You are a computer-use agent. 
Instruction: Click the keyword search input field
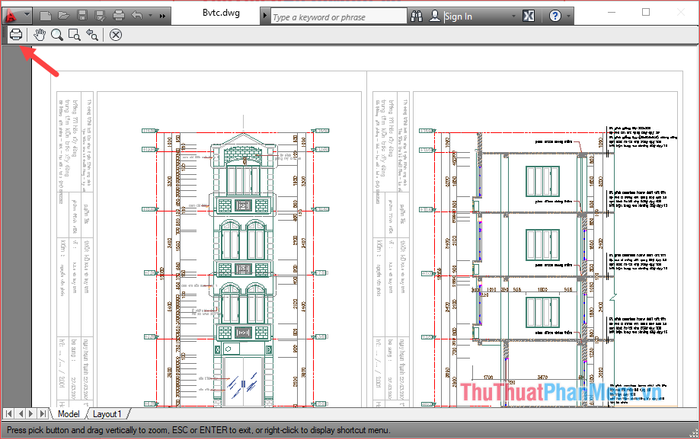(x=338, y=17)
